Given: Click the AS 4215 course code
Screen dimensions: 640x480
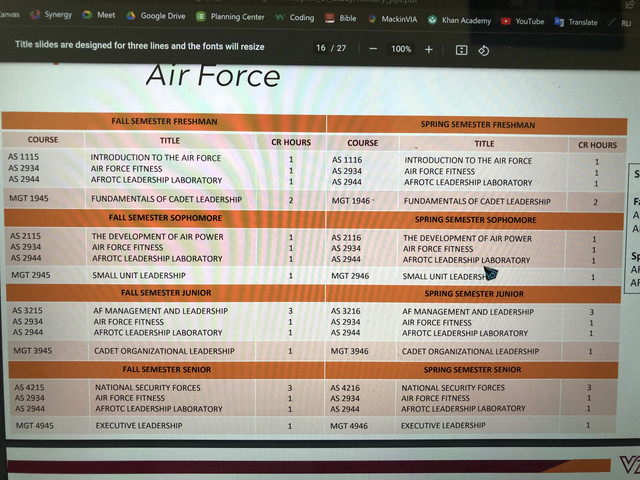Looking at the screenshot, I should [x=29, y=387].
